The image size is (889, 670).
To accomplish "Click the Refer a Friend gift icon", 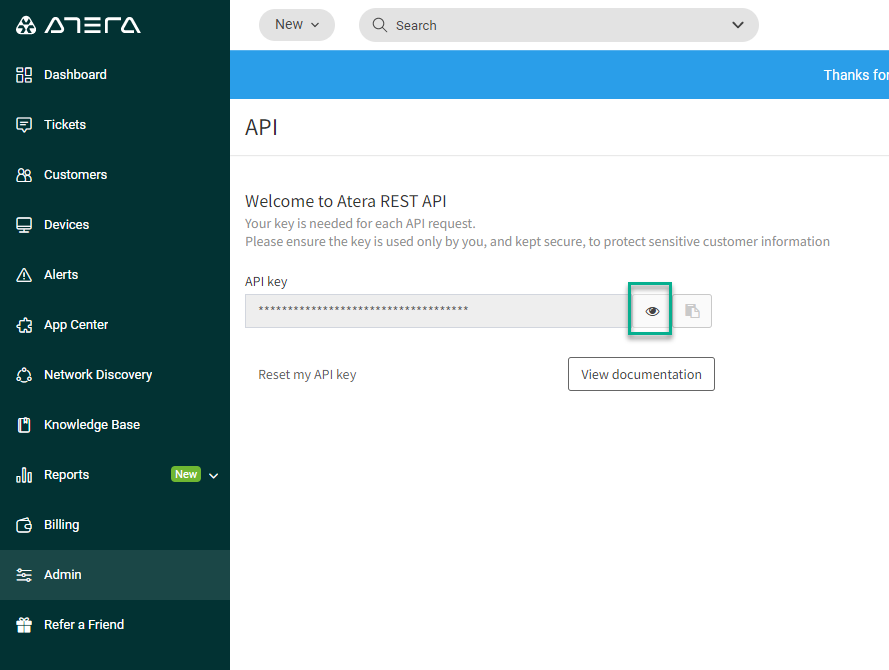I will coord(24,625).
